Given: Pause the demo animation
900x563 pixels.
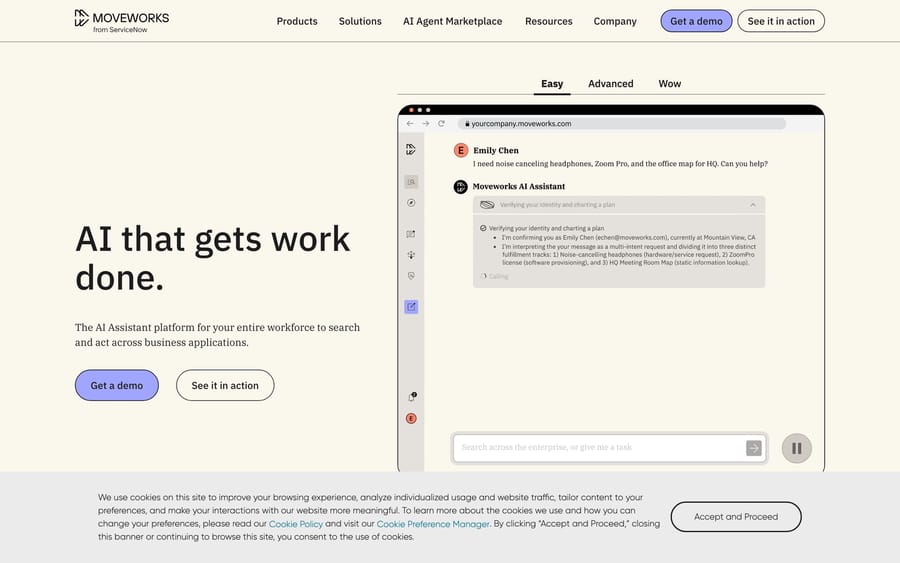Looking at the screenshot, I should 797,448.
